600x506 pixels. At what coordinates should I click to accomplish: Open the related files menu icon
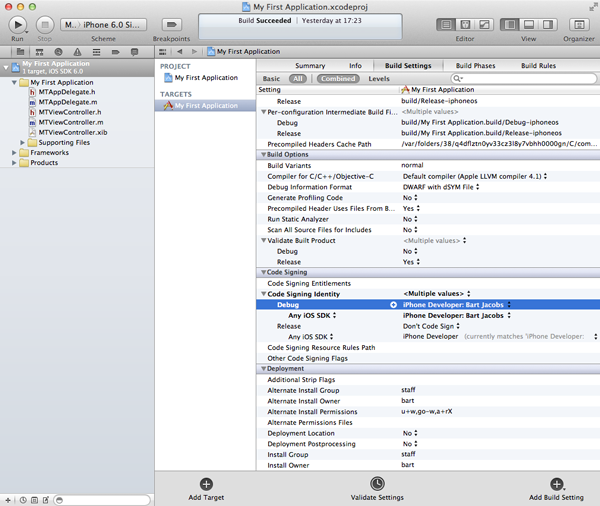(163, 52)
